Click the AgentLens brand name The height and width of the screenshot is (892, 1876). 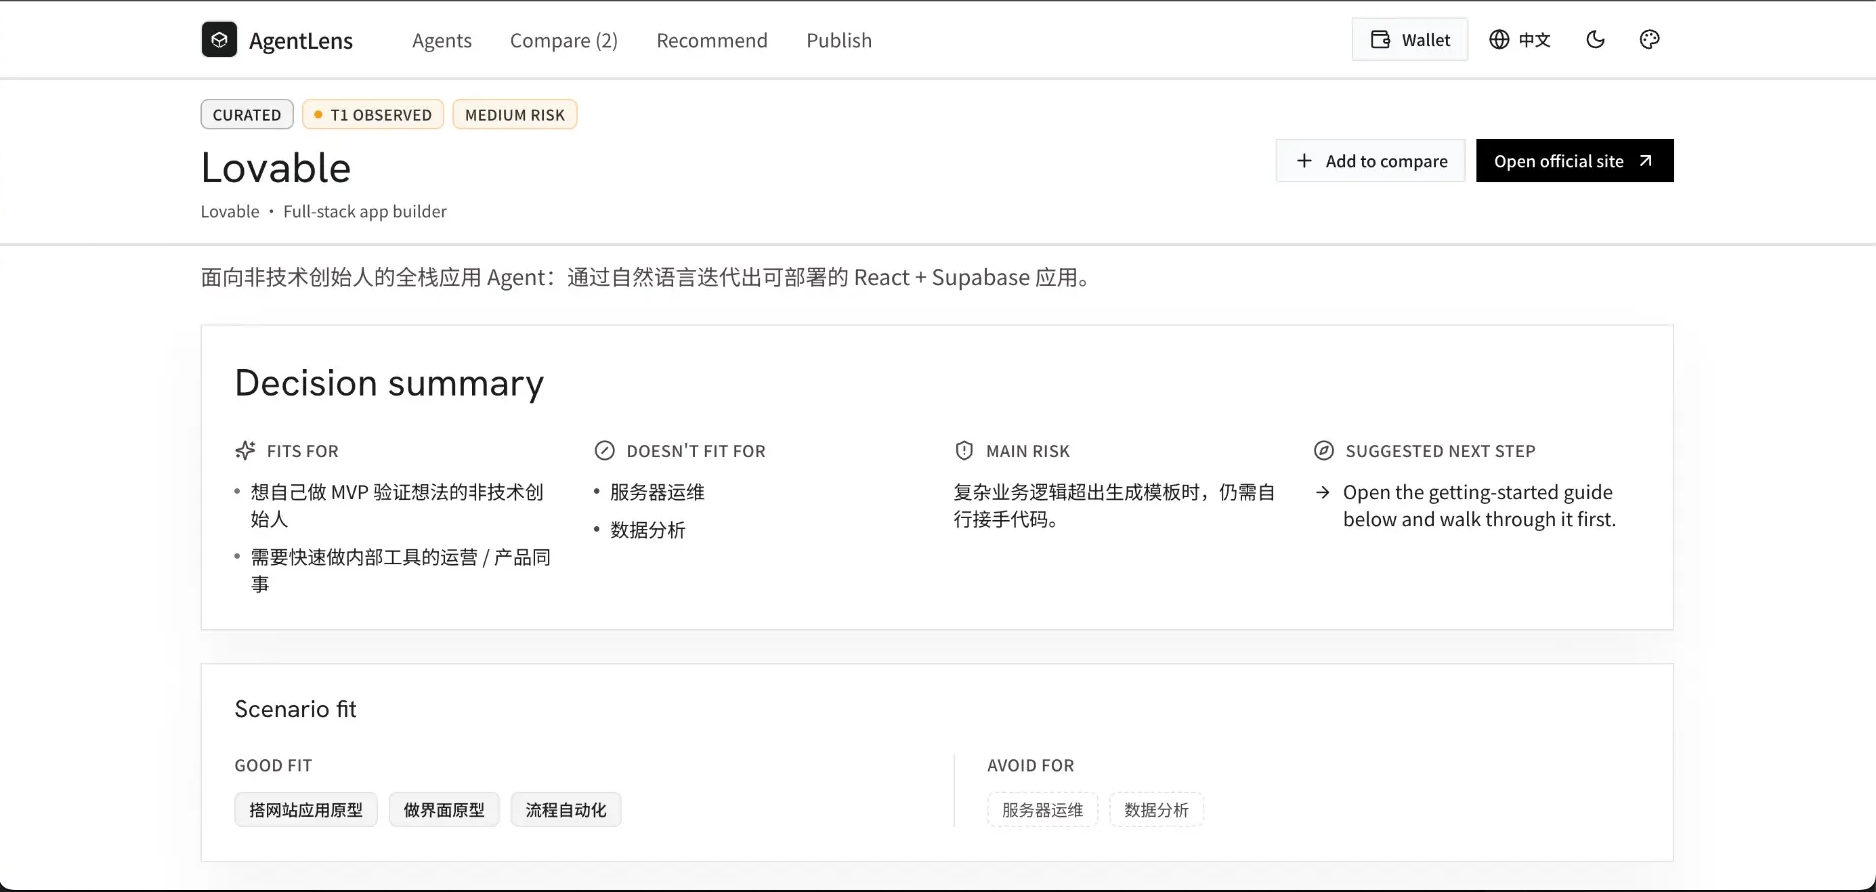[301, 41]
